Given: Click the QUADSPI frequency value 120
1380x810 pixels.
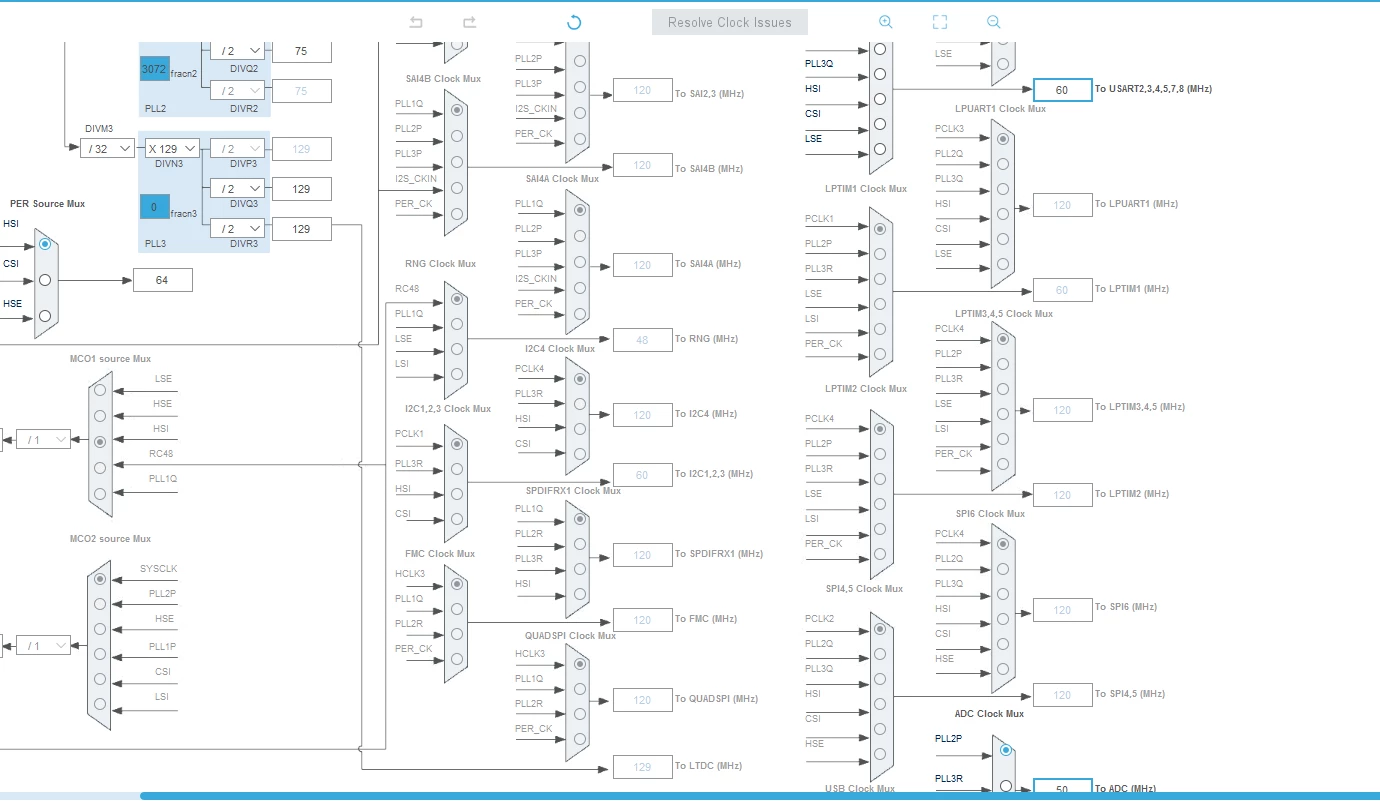Looking at the screenshot, I should point(642,700).
